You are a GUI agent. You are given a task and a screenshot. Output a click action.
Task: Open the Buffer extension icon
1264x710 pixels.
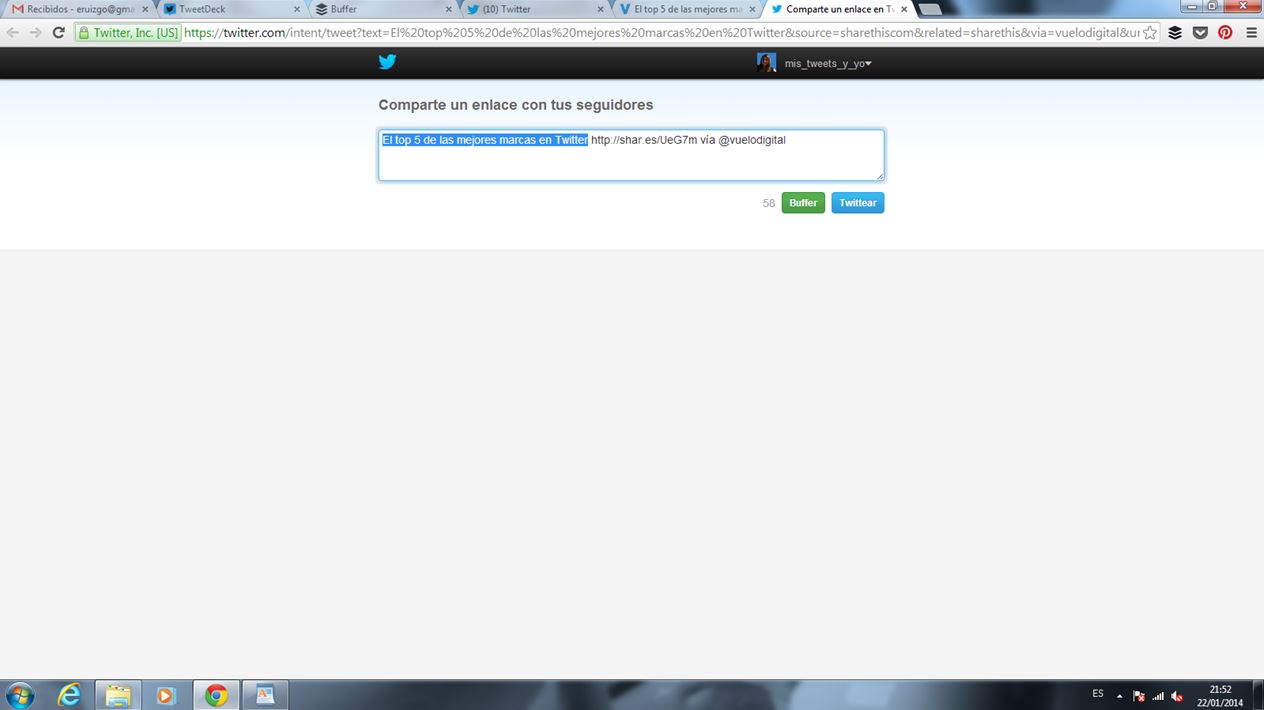point(1175,32)
